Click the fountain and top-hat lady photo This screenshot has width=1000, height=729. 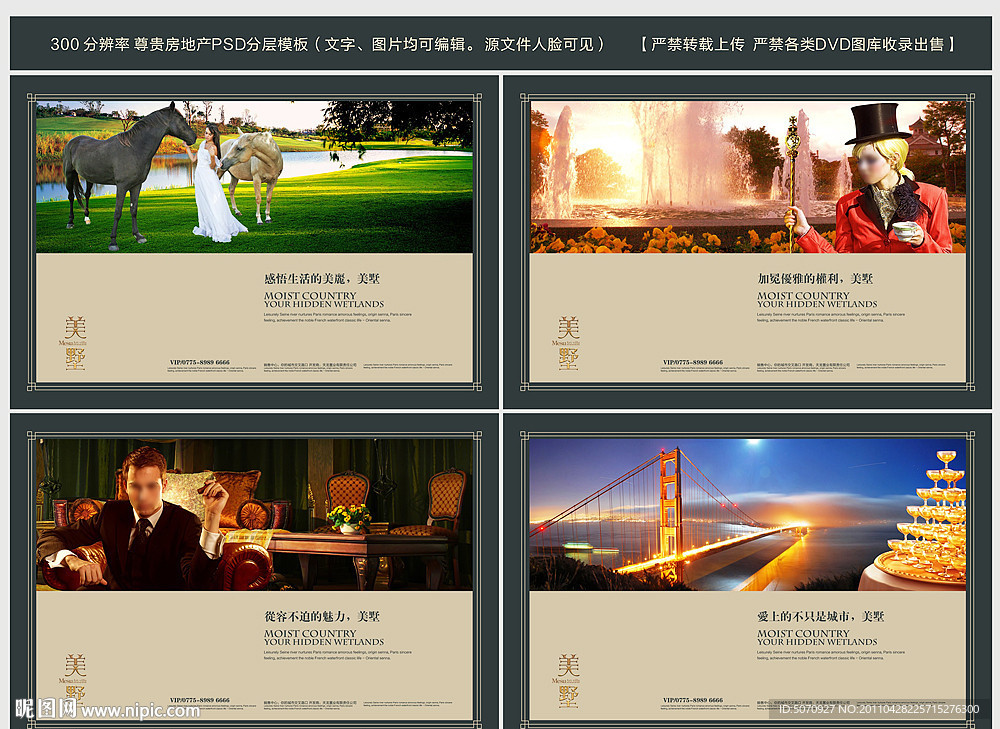coord(747,177)
